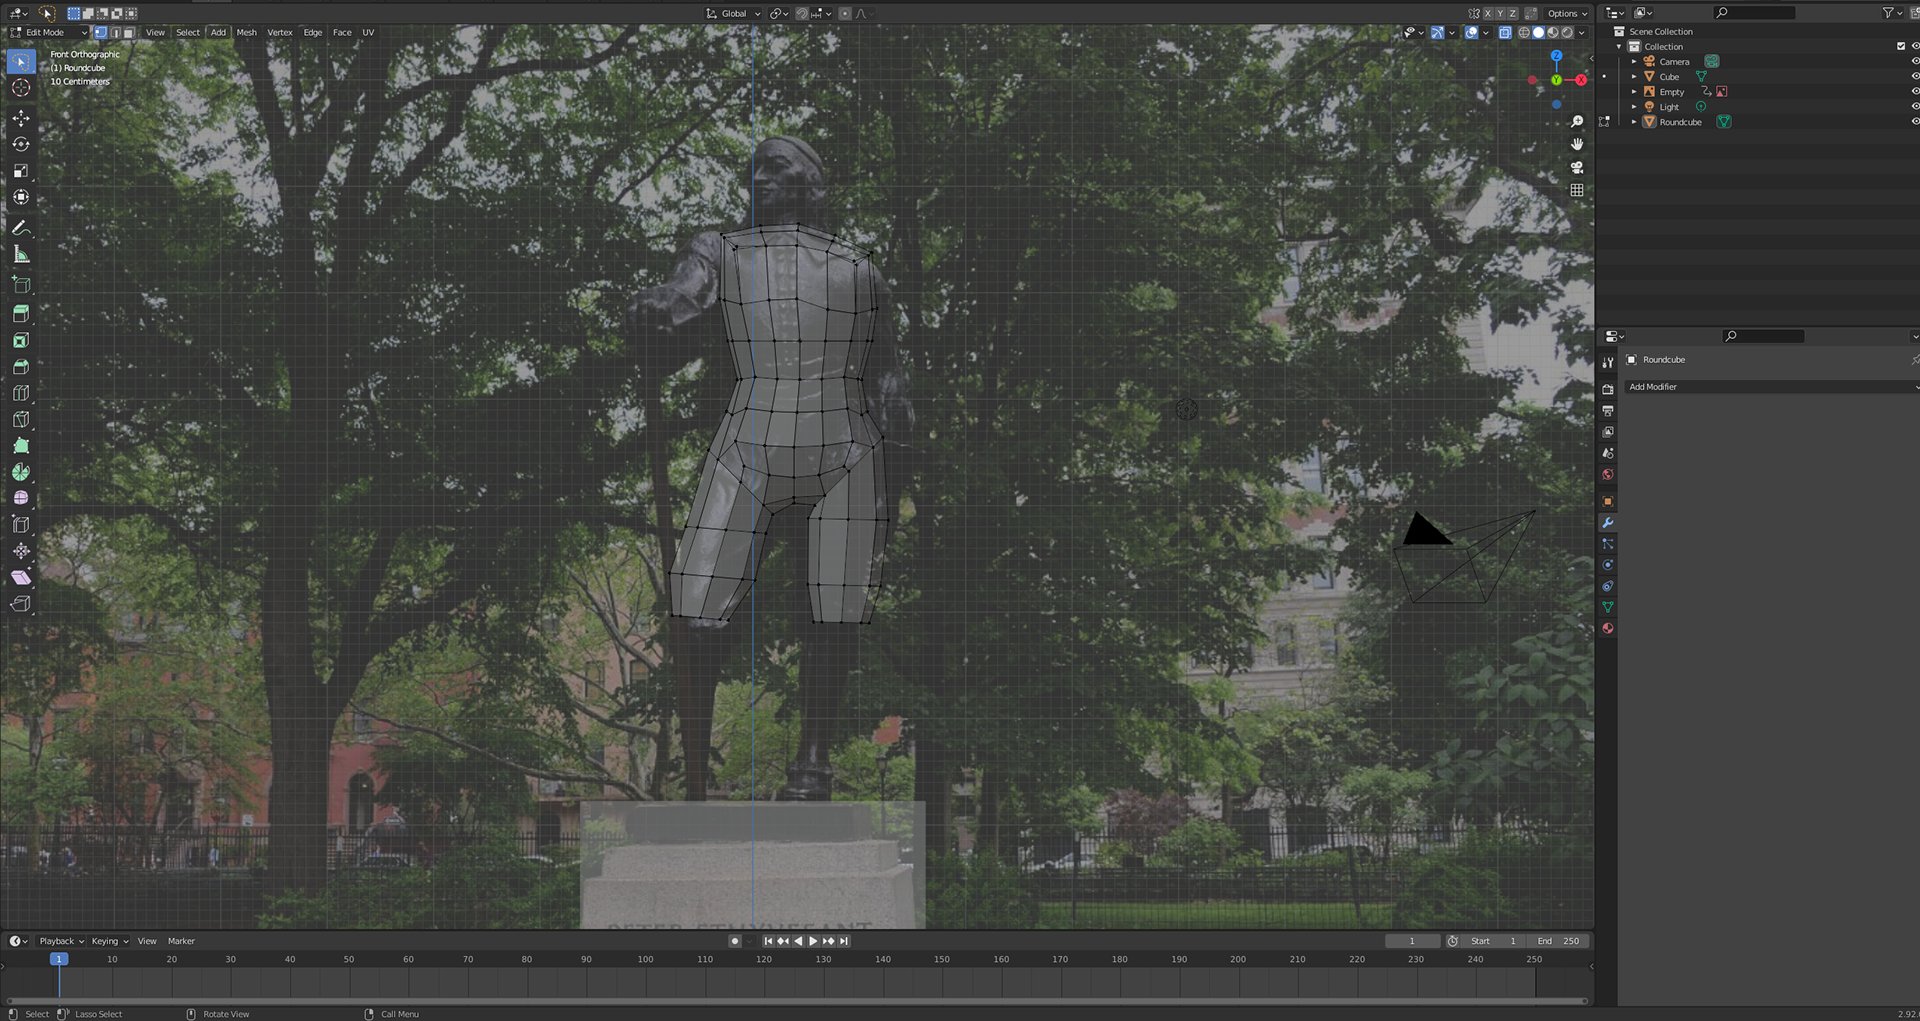Open the UV menu
The height and width of the screenshot is (1021, 1920).
[368, 32]
